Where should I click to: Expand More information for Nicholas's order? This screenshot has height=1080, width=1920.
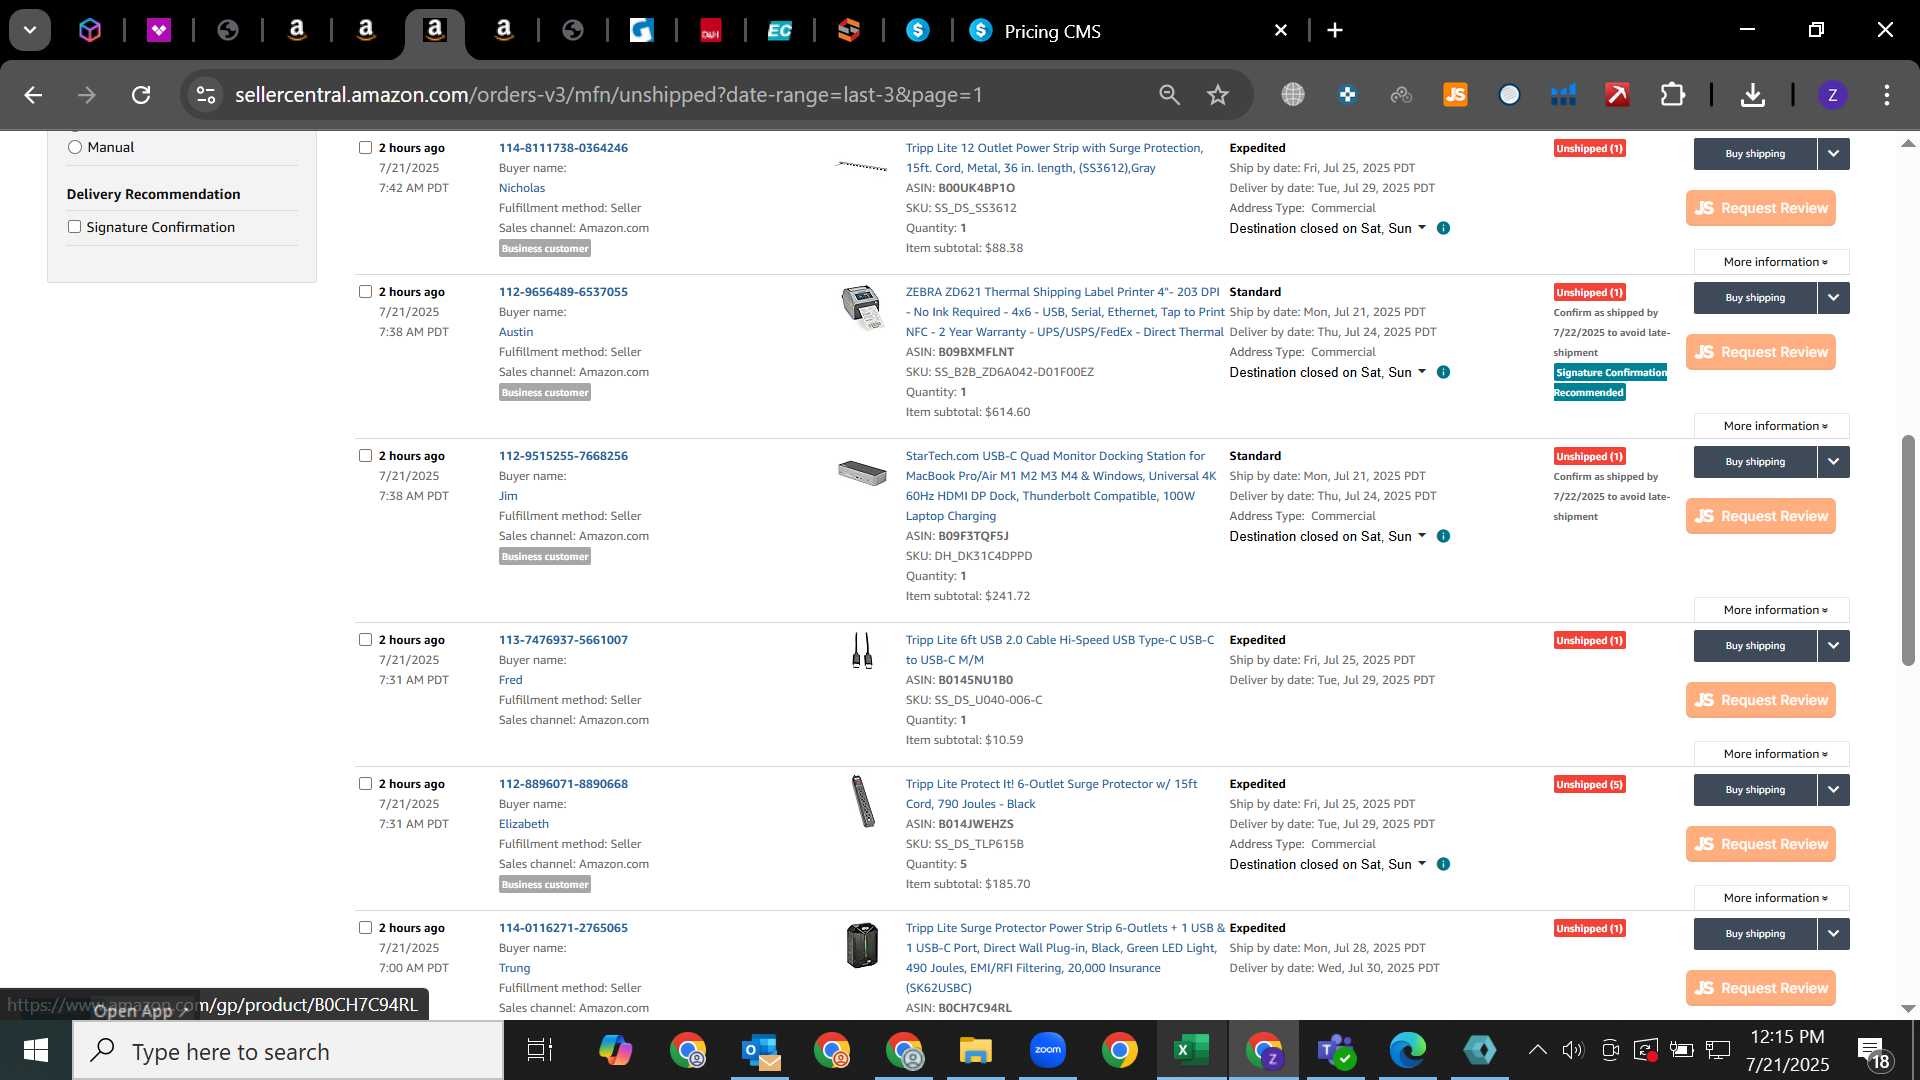[1771, 262]
